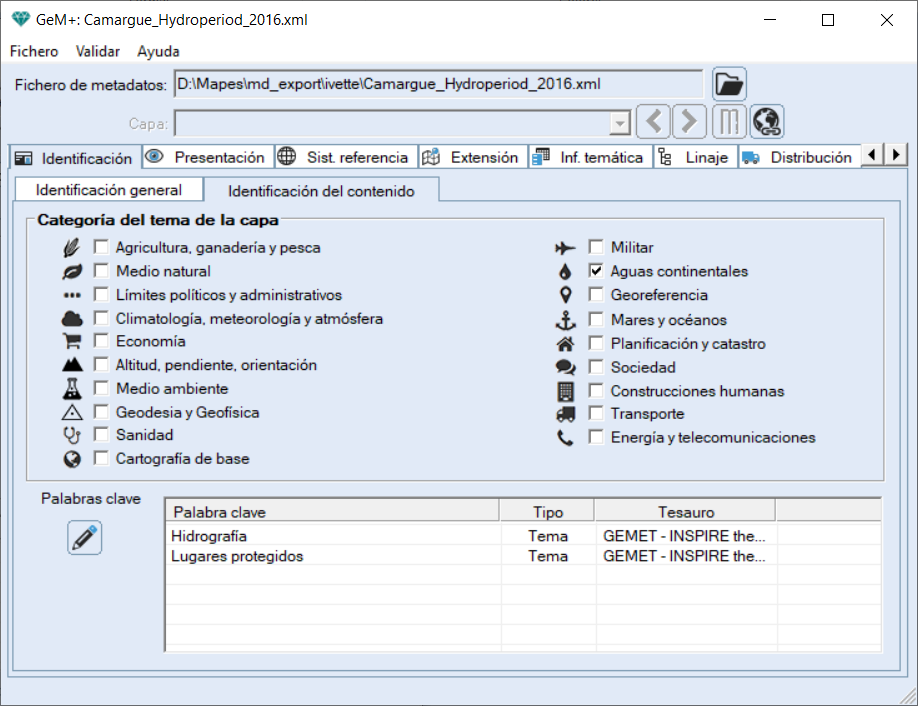Switch to the Distribución tab

(798, 157)
